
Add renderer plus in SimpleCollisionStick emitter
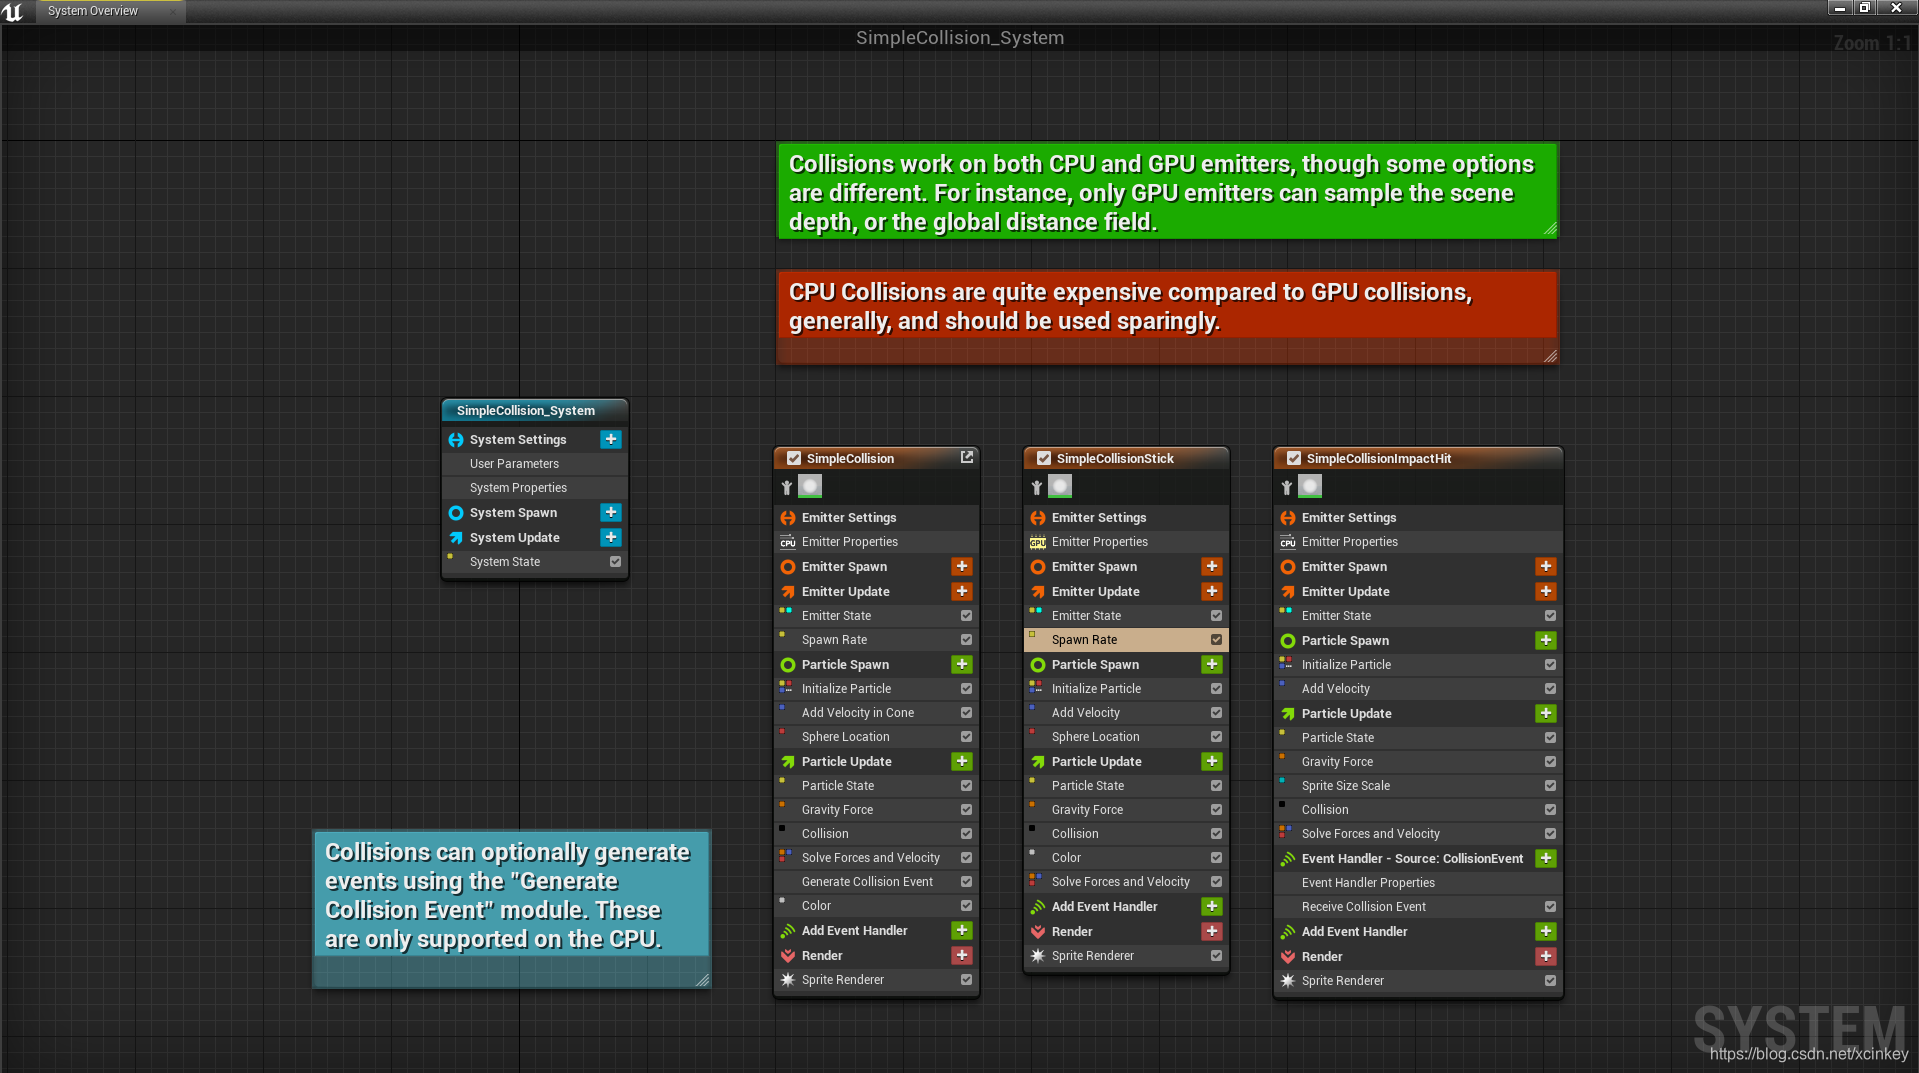point(1212,931)
